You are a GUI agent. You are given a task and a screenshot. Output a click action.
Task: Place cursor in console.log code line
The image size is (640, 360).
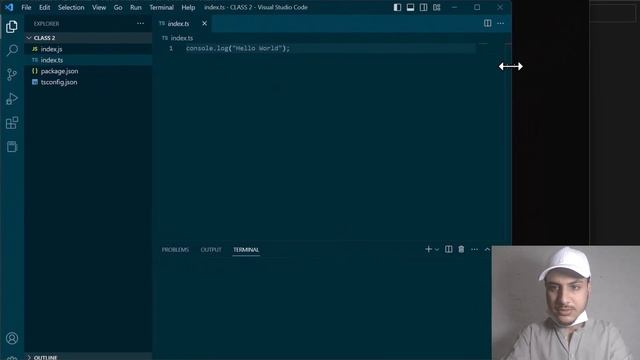(238, 48)
